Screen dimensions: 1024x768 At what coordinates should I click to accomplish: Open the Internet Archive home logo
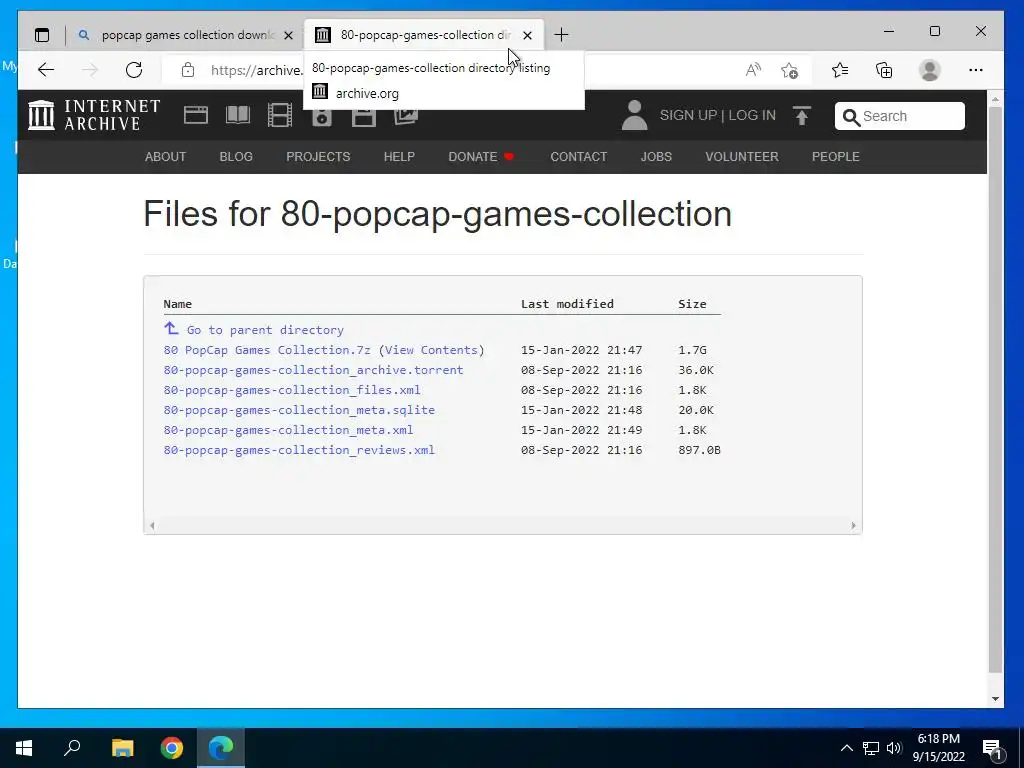[94, 115]
